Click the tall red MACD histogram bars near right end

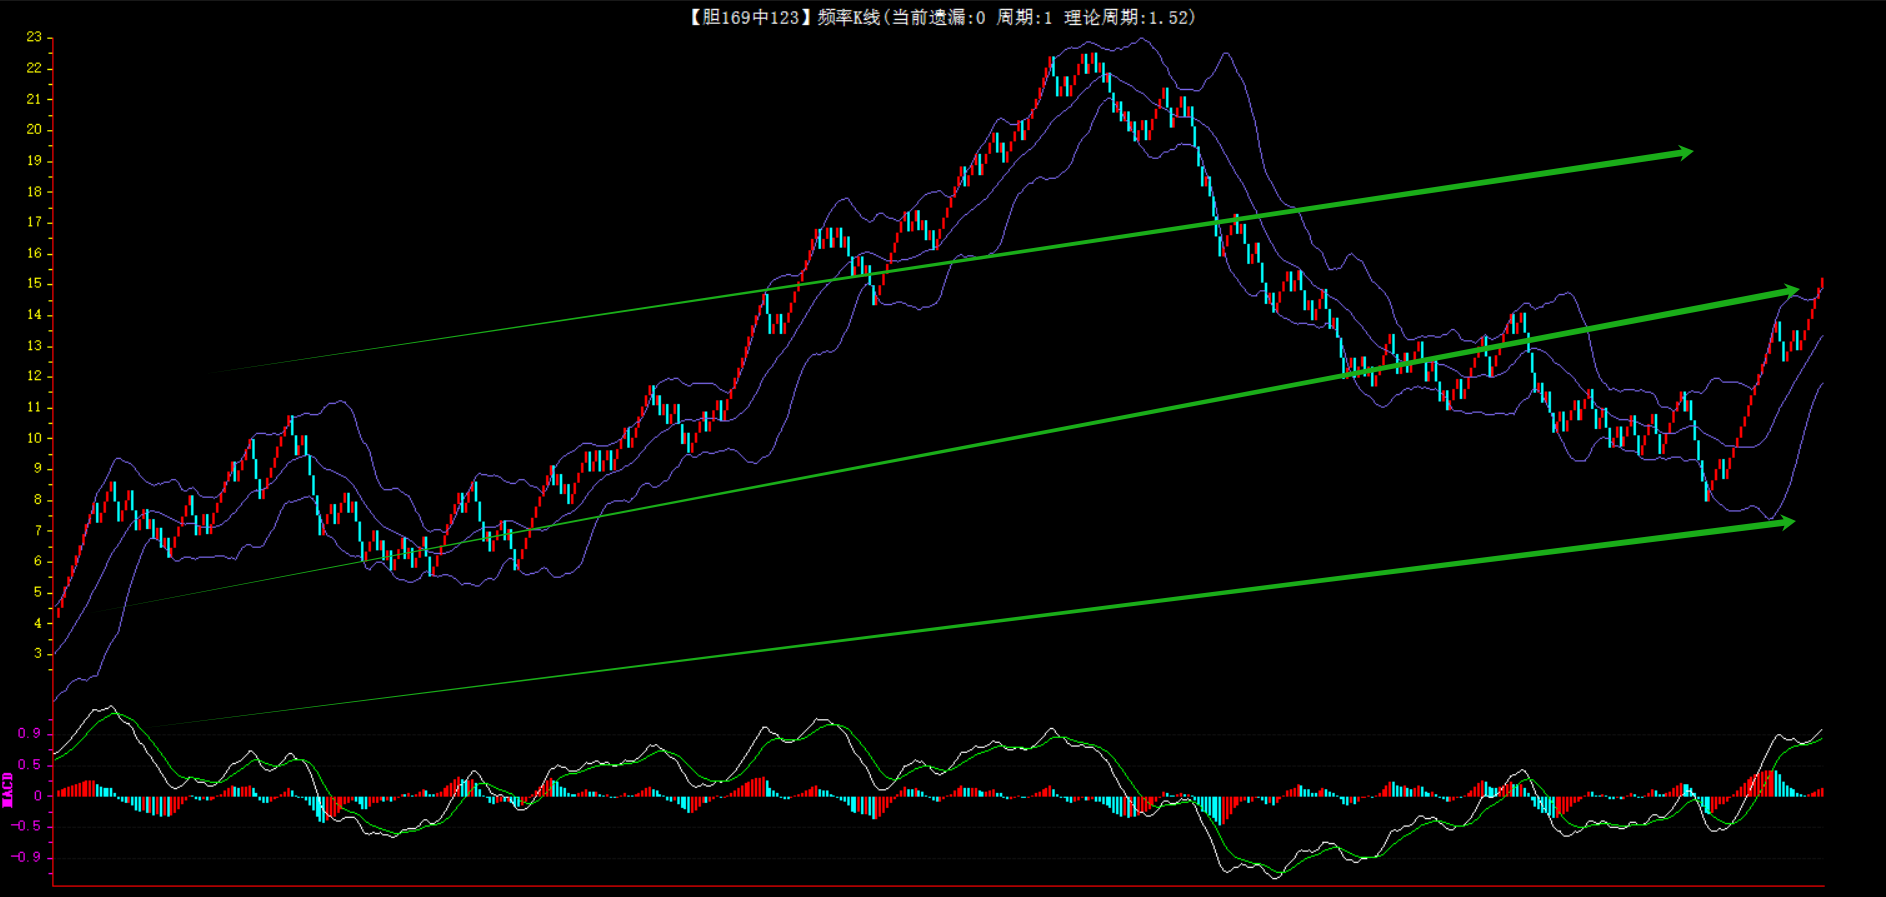point(1768,783)
